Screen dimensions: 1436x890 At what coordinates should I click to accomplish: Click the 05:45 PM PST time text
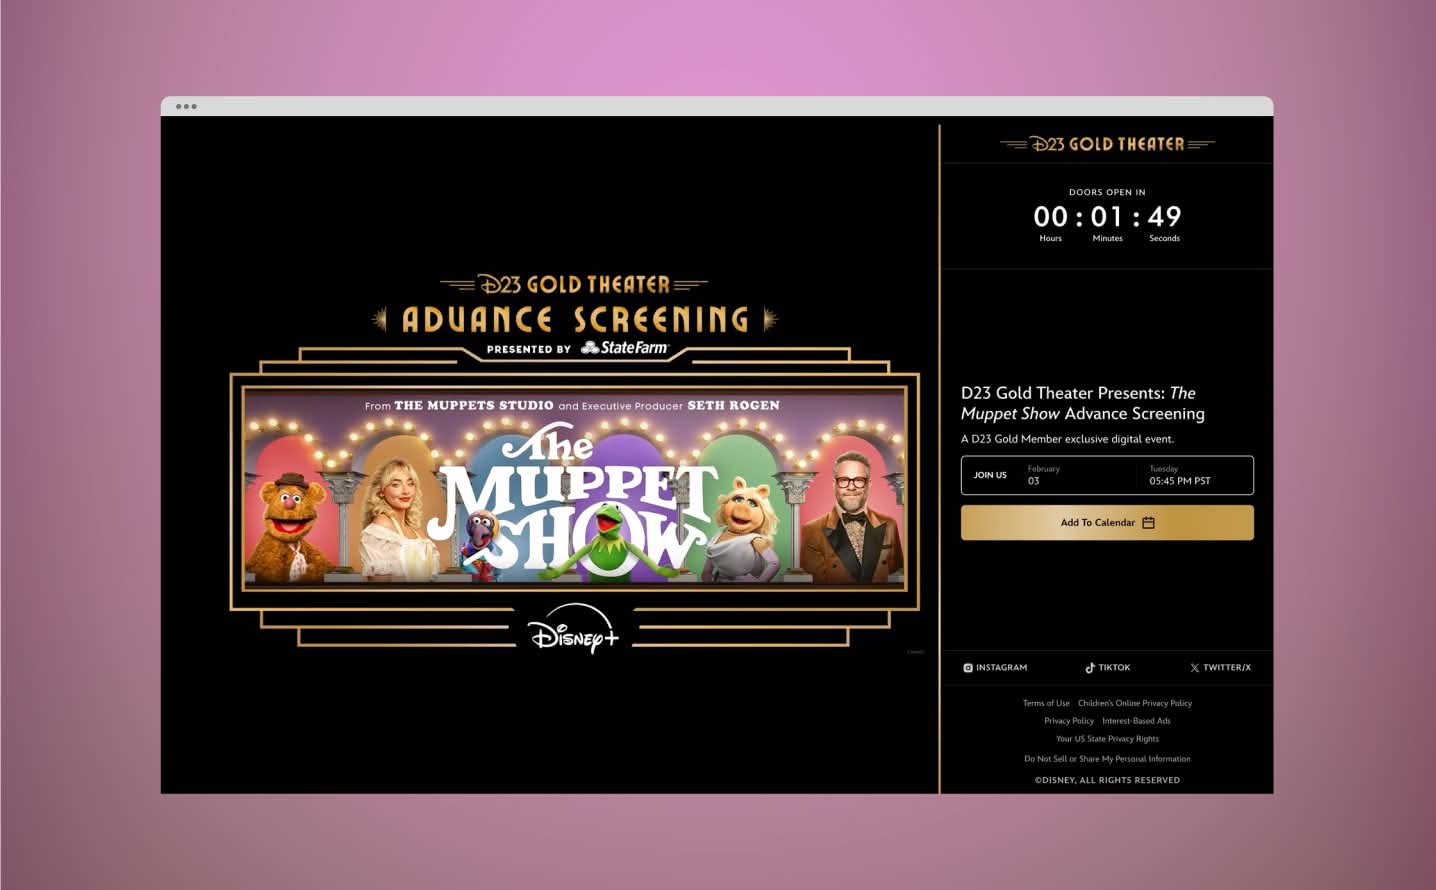tap(1180, 481)
